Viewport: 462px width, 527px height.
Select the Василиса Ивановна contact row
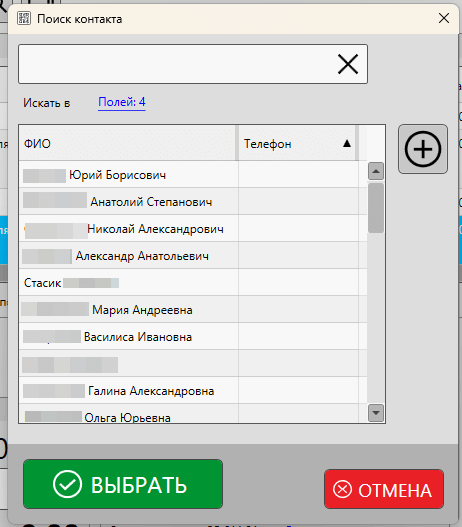[x=193, y=337]
